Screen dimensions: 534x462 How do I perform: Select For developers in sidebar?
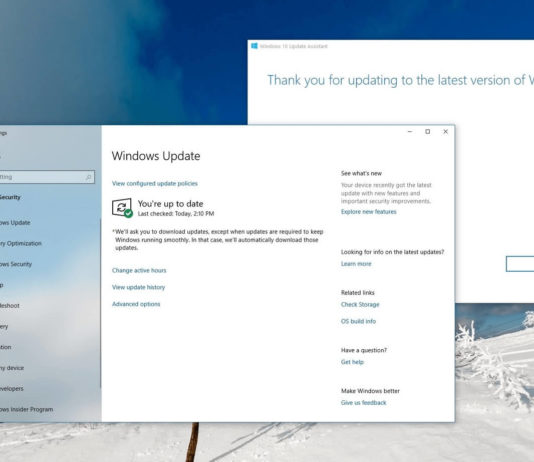click(12, 389)
